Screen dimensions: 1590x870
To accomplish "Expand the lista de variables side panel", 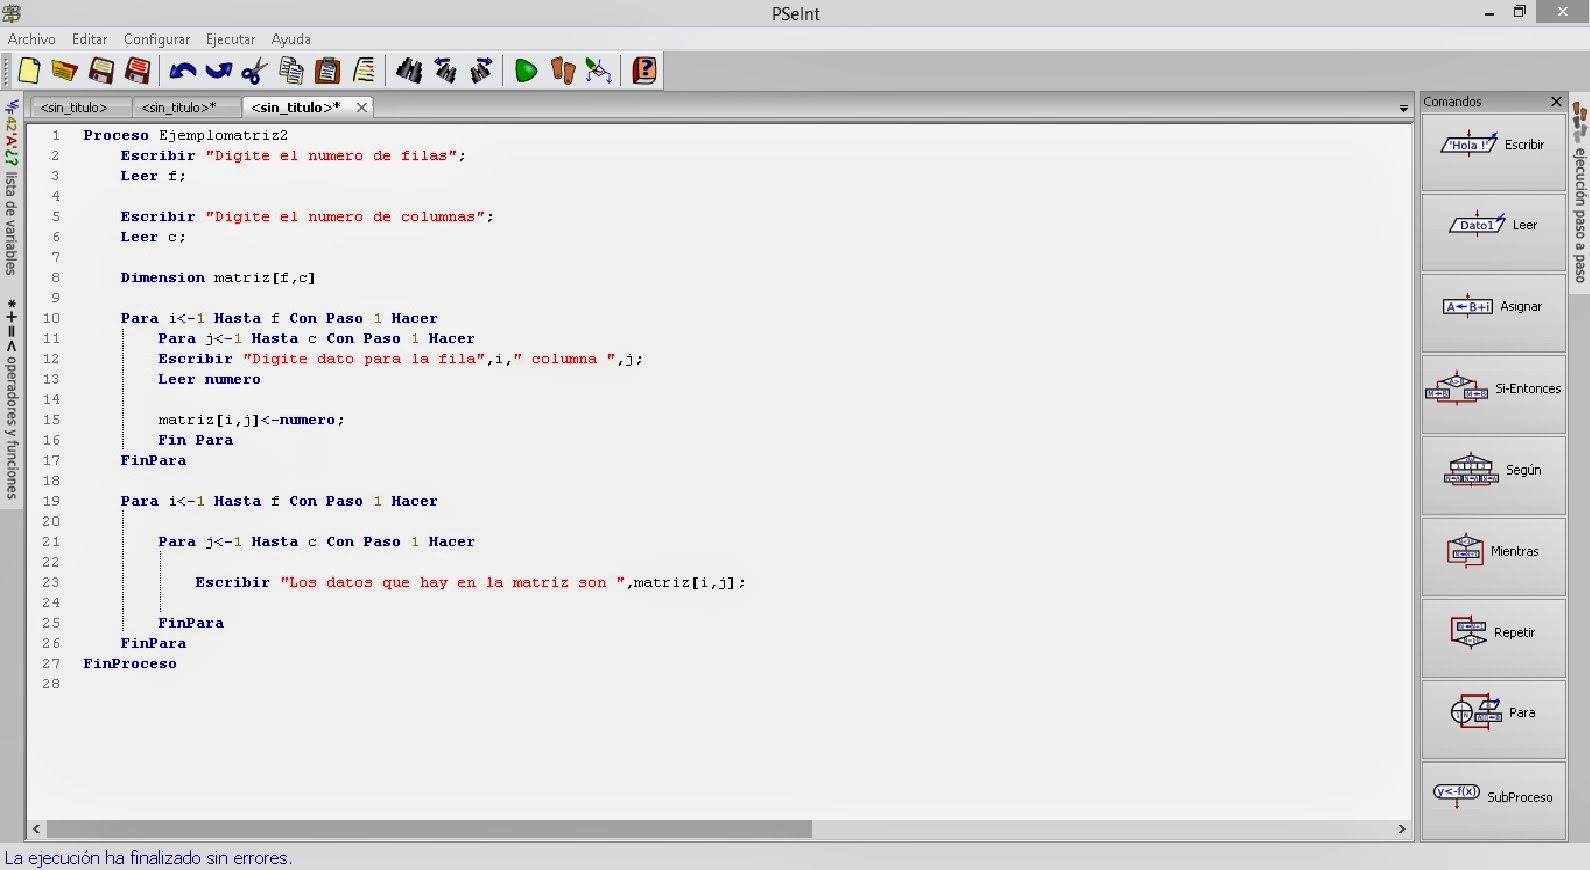I will point(11,187).
